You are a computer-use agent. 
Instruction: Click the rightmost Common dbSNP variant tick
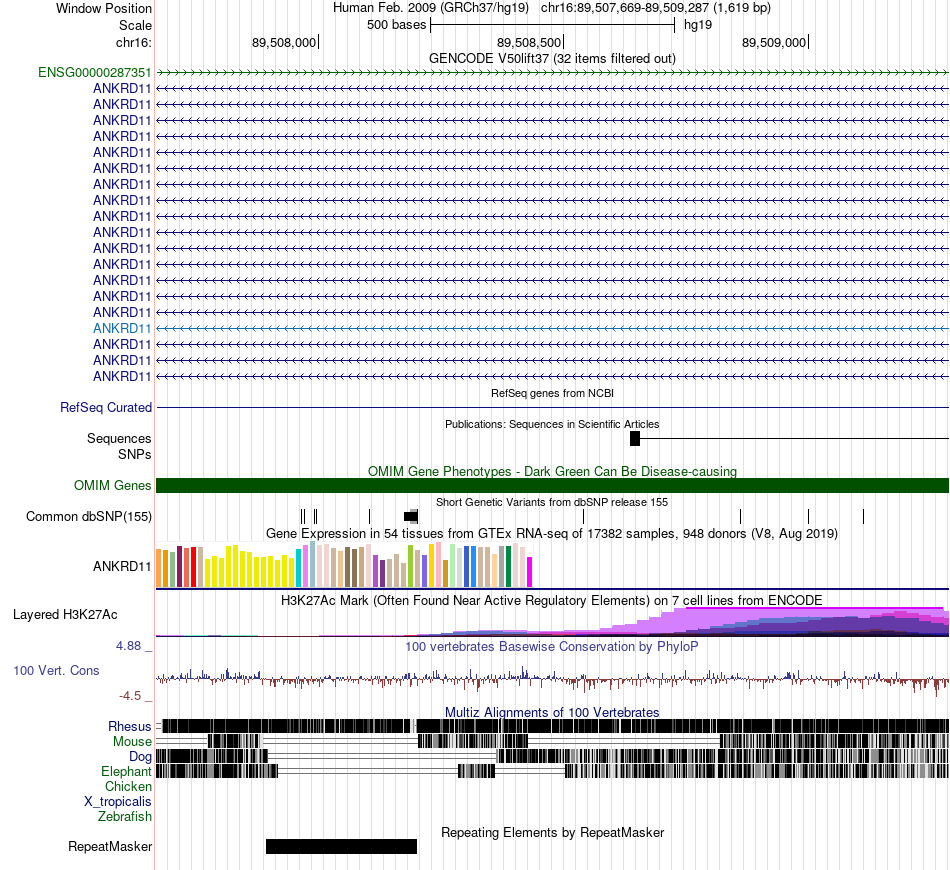point(863,516)
